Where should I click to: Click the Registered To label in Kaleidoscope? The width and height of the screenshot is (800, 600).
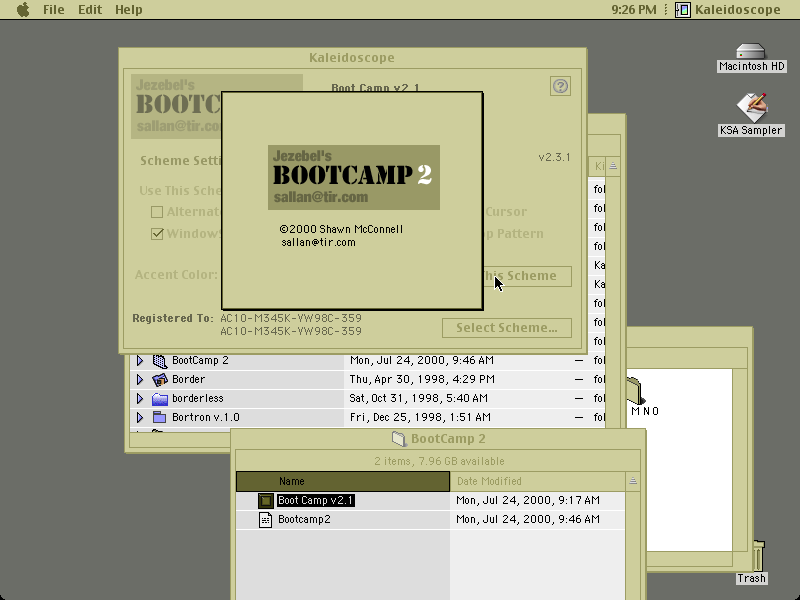coord(172,318)
